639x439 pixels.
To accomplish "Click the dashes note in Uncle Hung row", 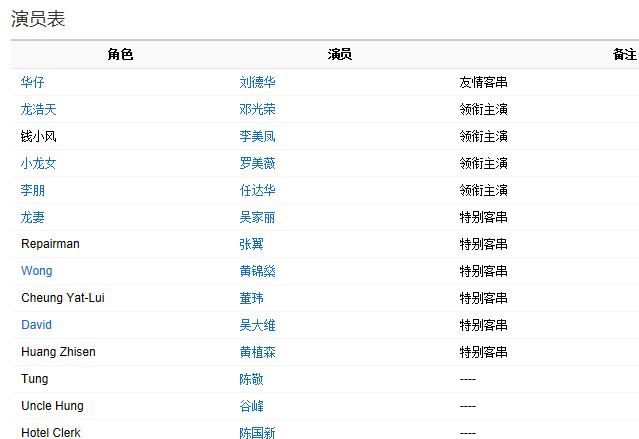I will (468, 406).
